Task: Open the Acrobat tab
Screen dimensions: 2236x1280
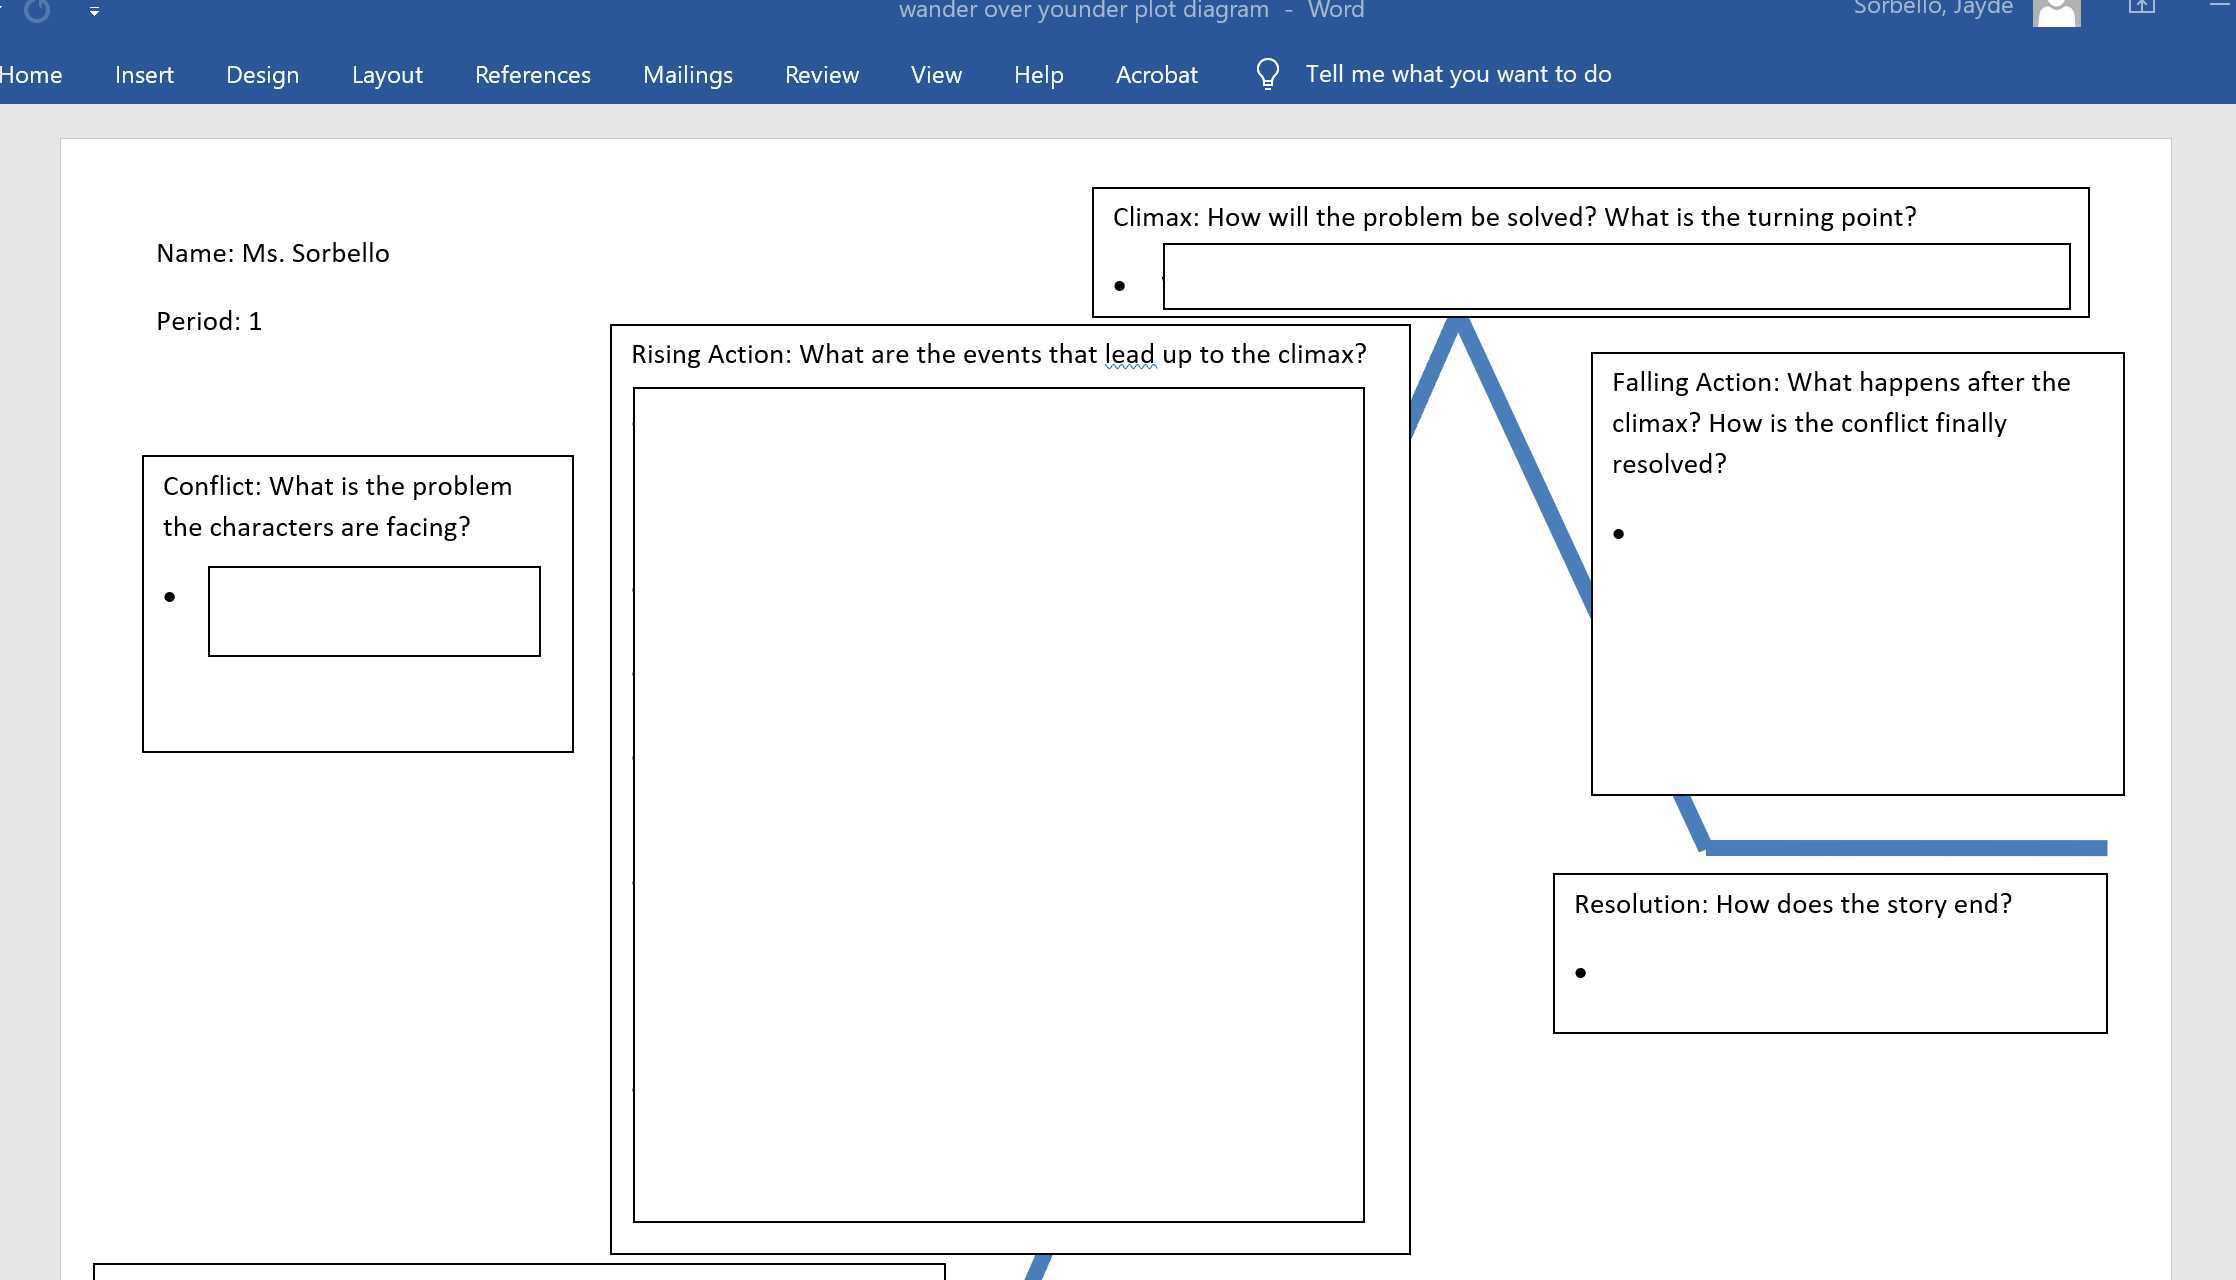Action: pyautogui.click(x=1156, y=75)
